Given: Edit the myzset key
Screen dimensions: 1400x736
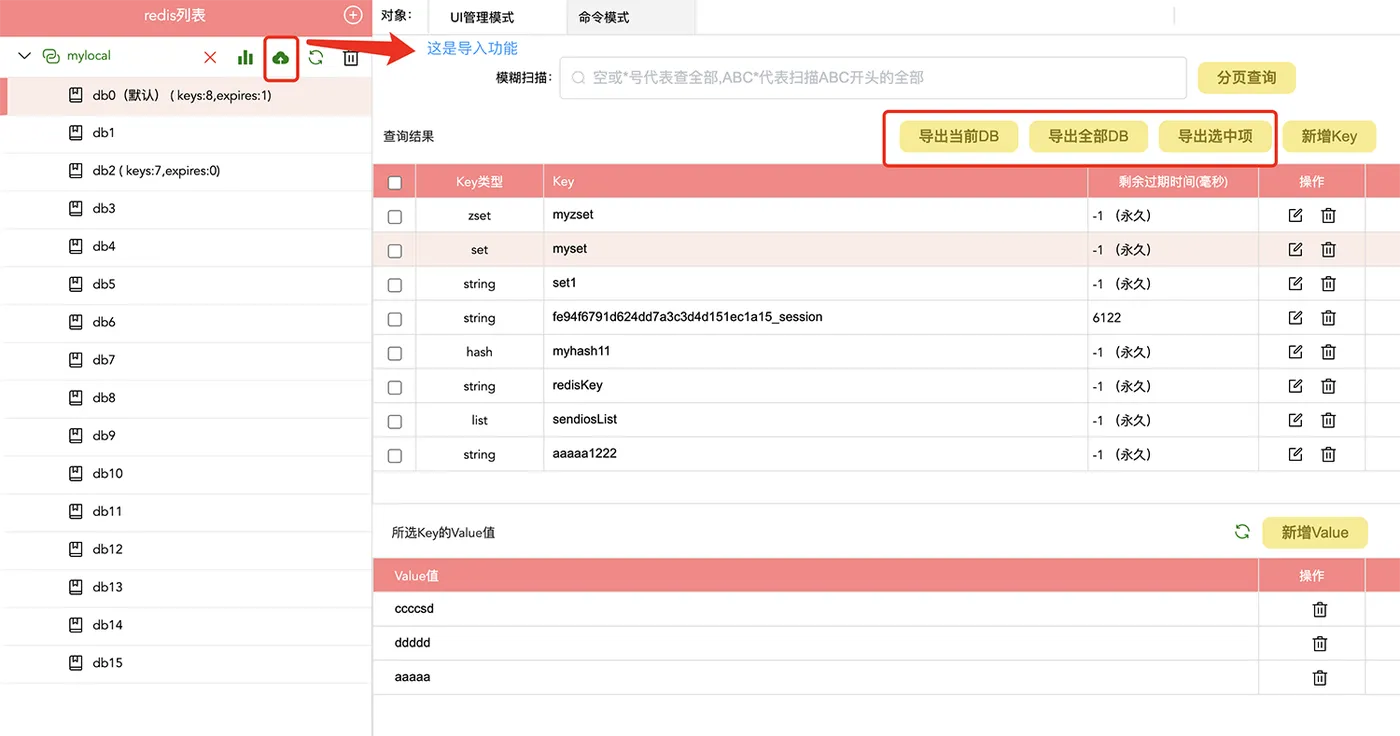Looking at the screenshot, I should pyautogui.click(x=1296, y=215).
